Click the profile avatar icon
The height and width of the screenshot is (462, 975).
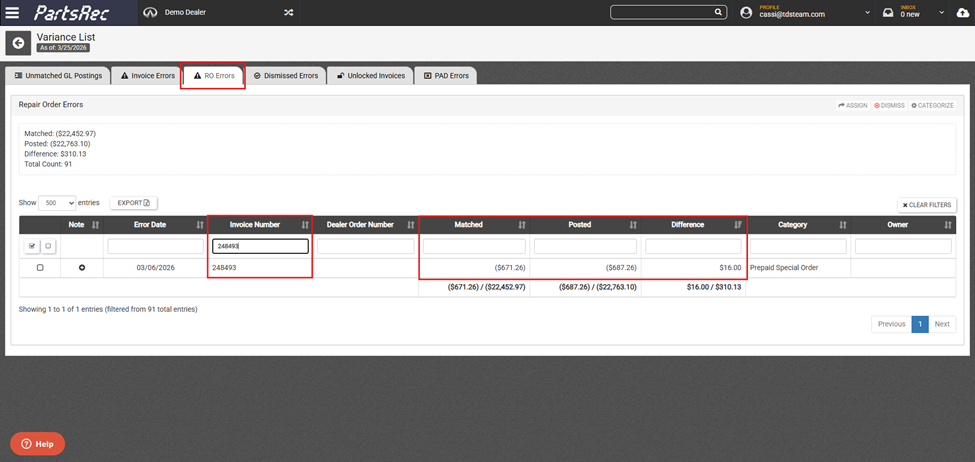click(746, 12)
